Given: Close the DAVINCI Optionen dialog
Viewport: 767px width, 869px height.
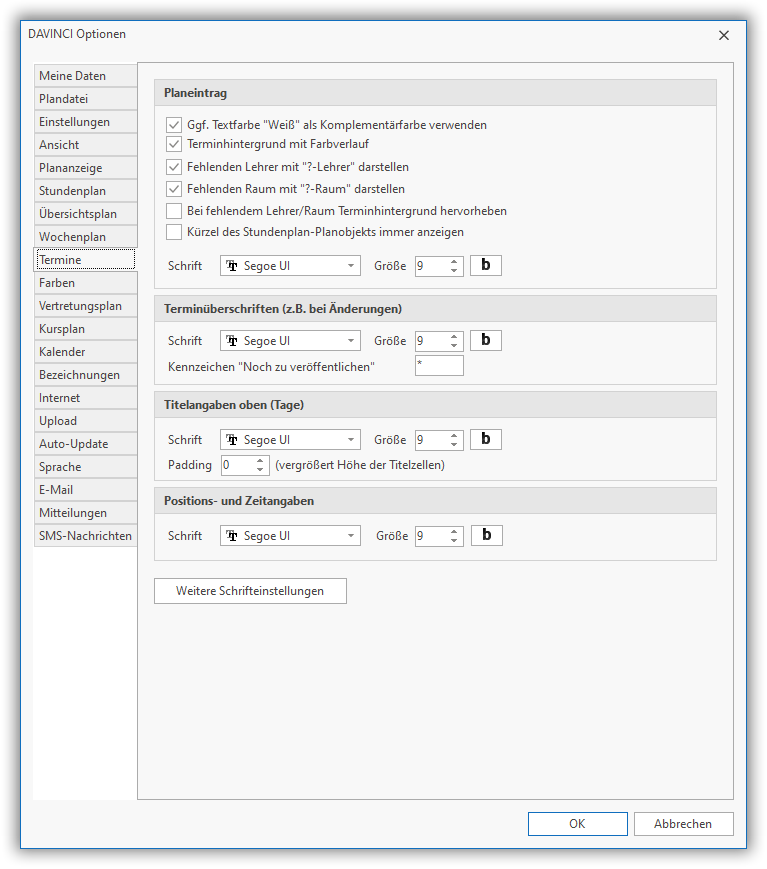Looking at the screenshot, I should pos(724,35).
